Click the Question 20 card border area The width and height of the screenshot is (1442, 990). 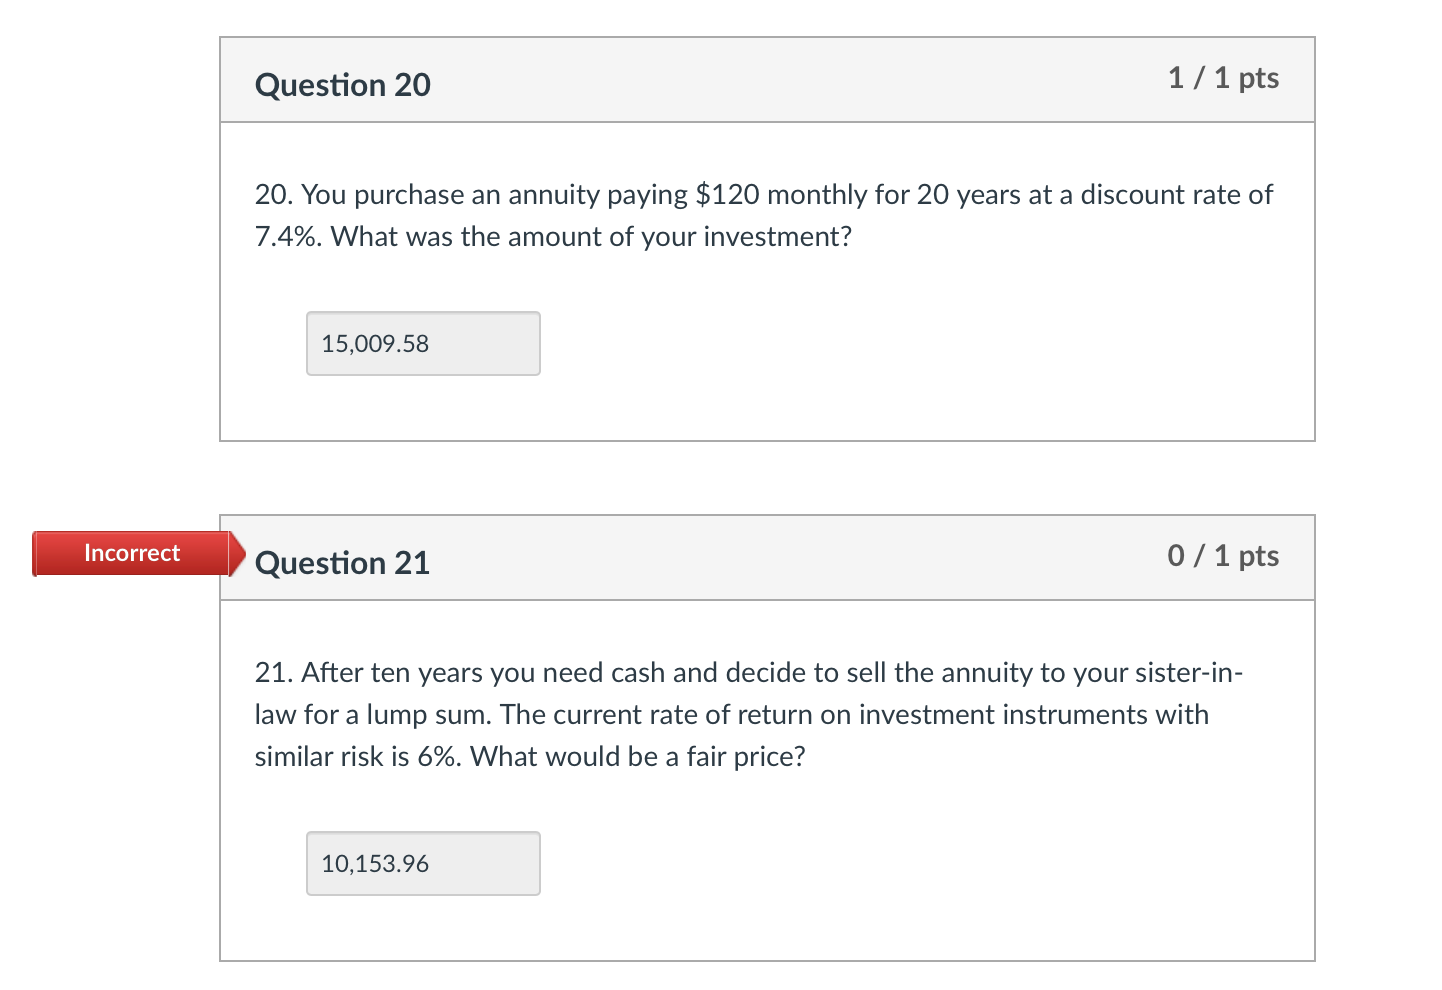pos(218,280)
